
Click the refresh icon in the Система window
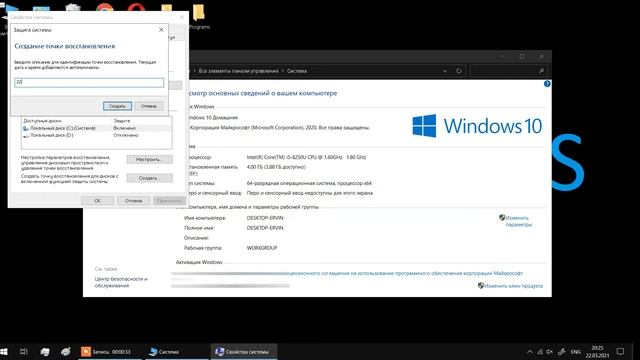coord(458,71)
